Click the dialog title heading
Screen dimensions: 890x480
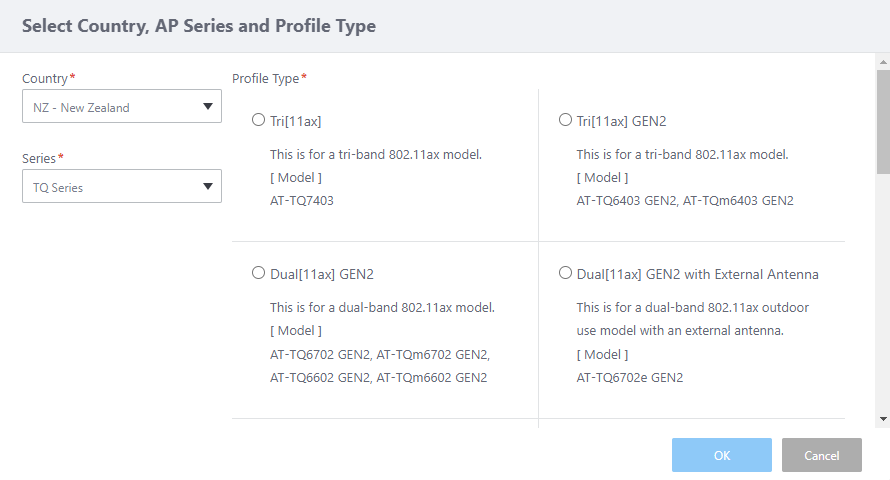[199, 26]
